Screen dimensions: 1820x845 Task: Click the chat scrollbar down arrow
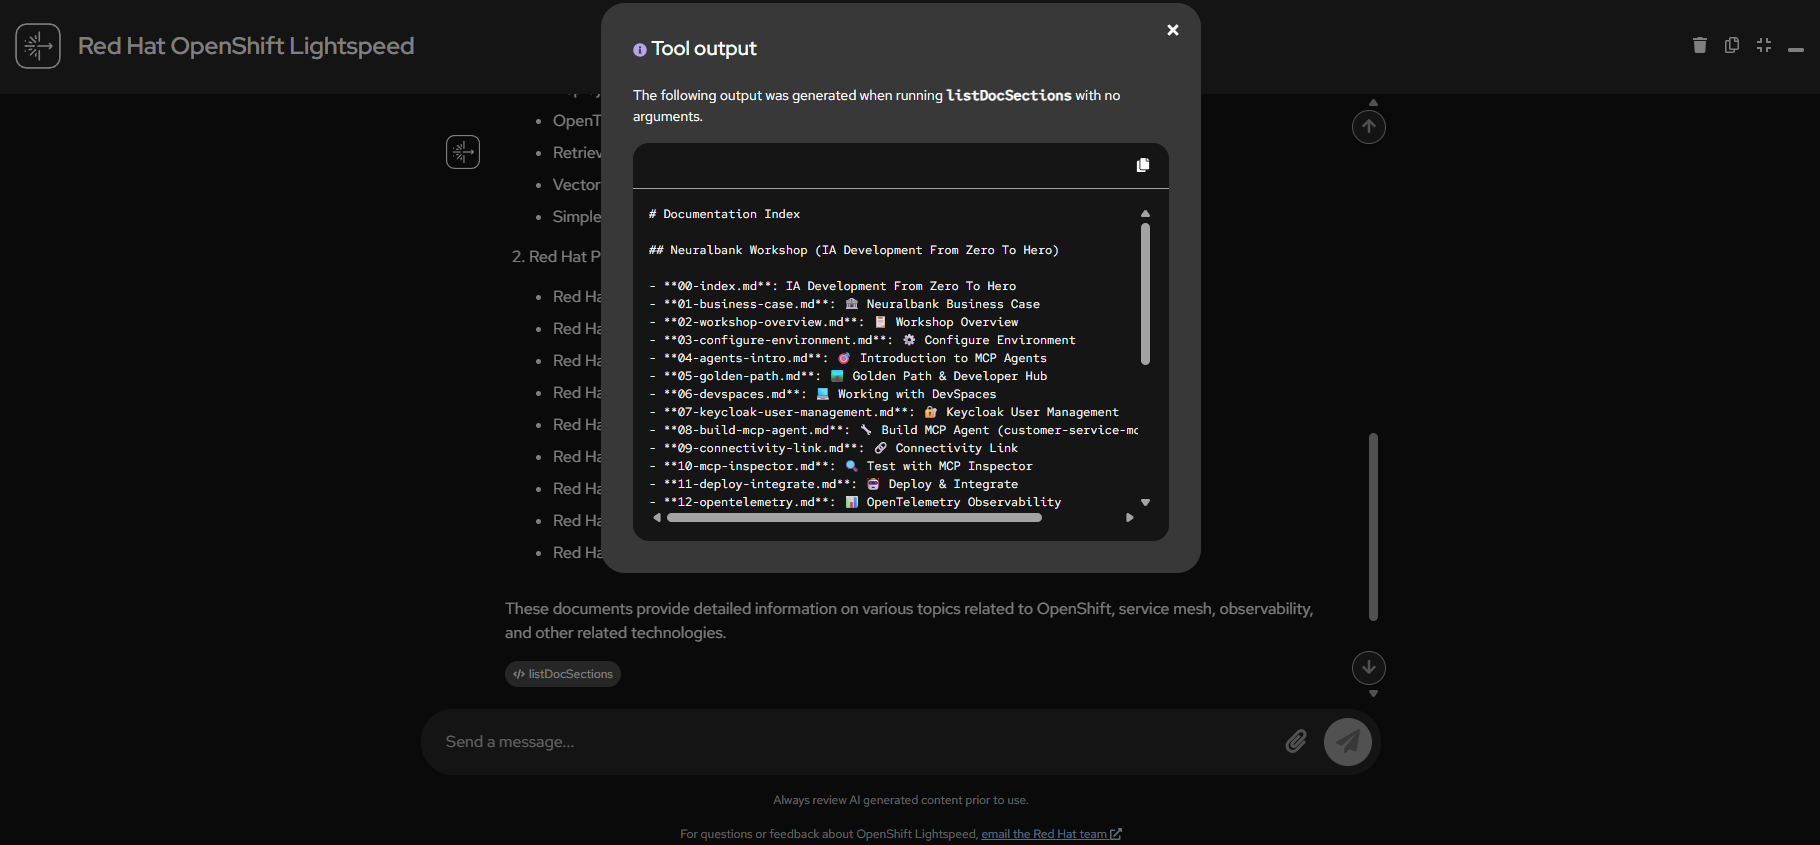(x=1373, y=693)
